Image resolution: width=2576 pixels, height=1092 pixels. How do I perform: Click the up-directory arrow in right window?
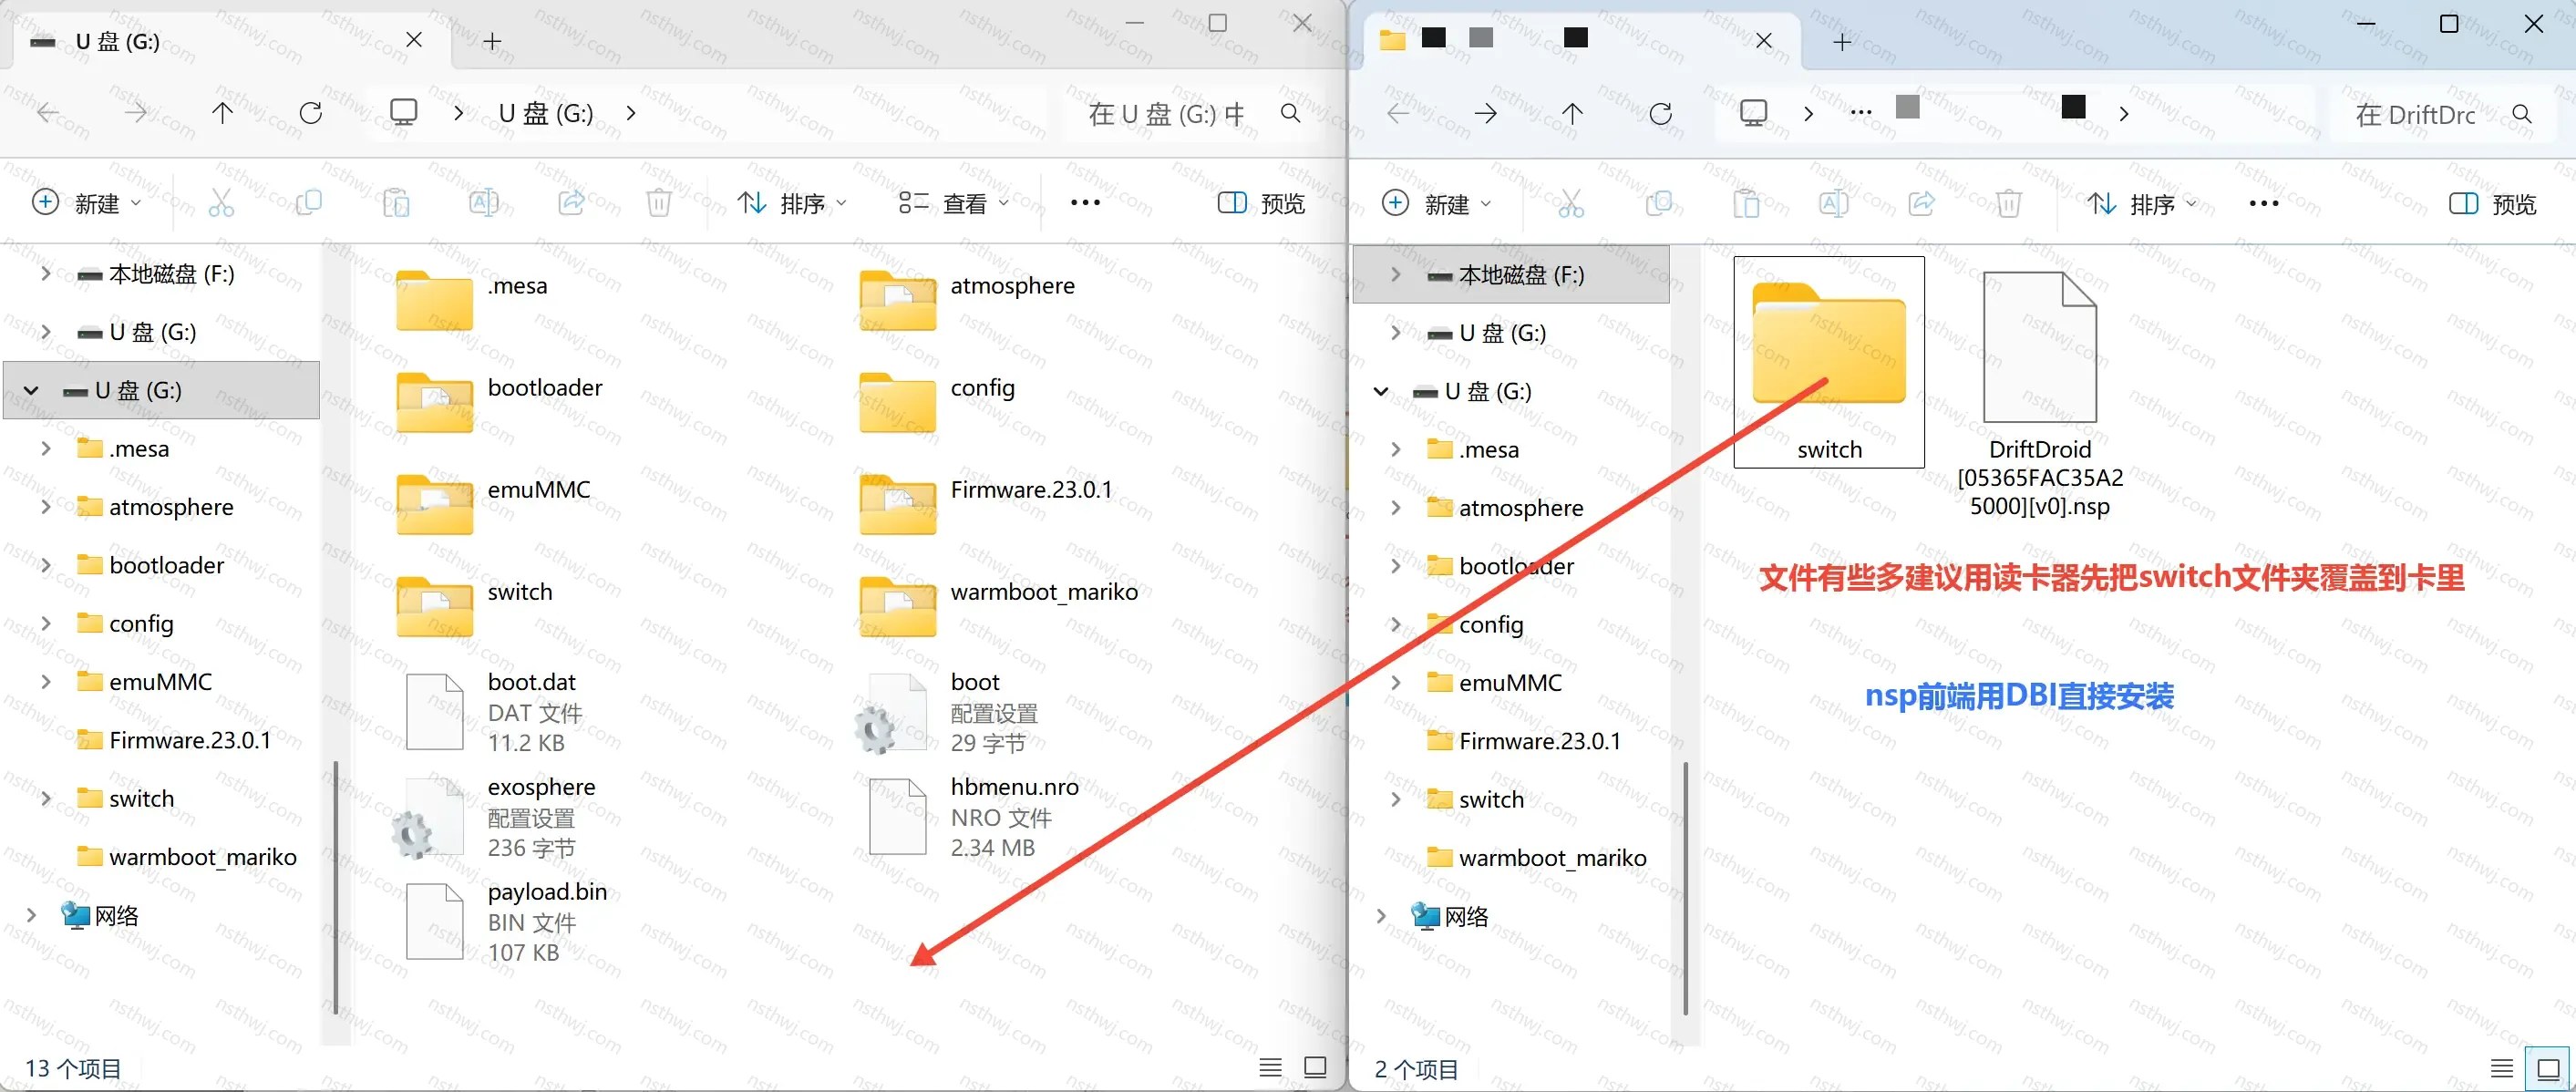point(1572,114)
